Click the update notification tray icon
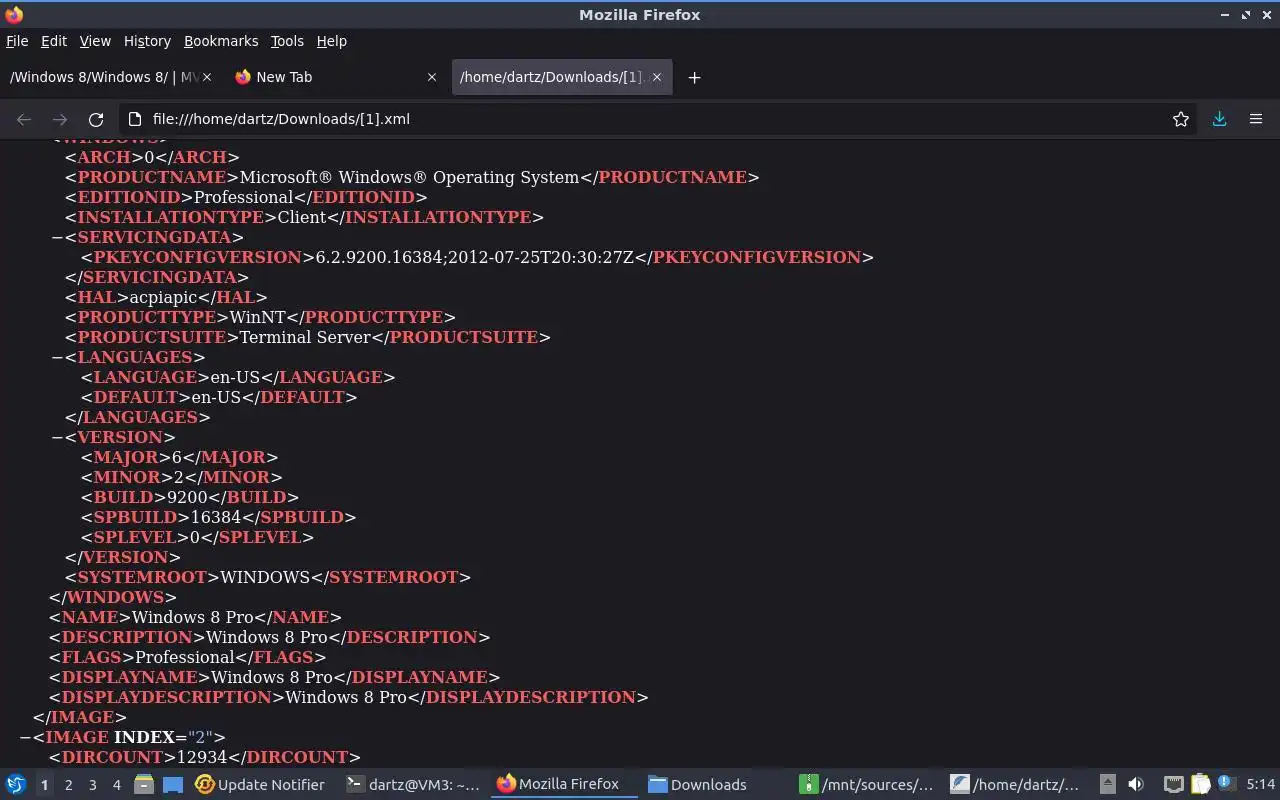The image size is (1280, 800). pos(1225,785)
